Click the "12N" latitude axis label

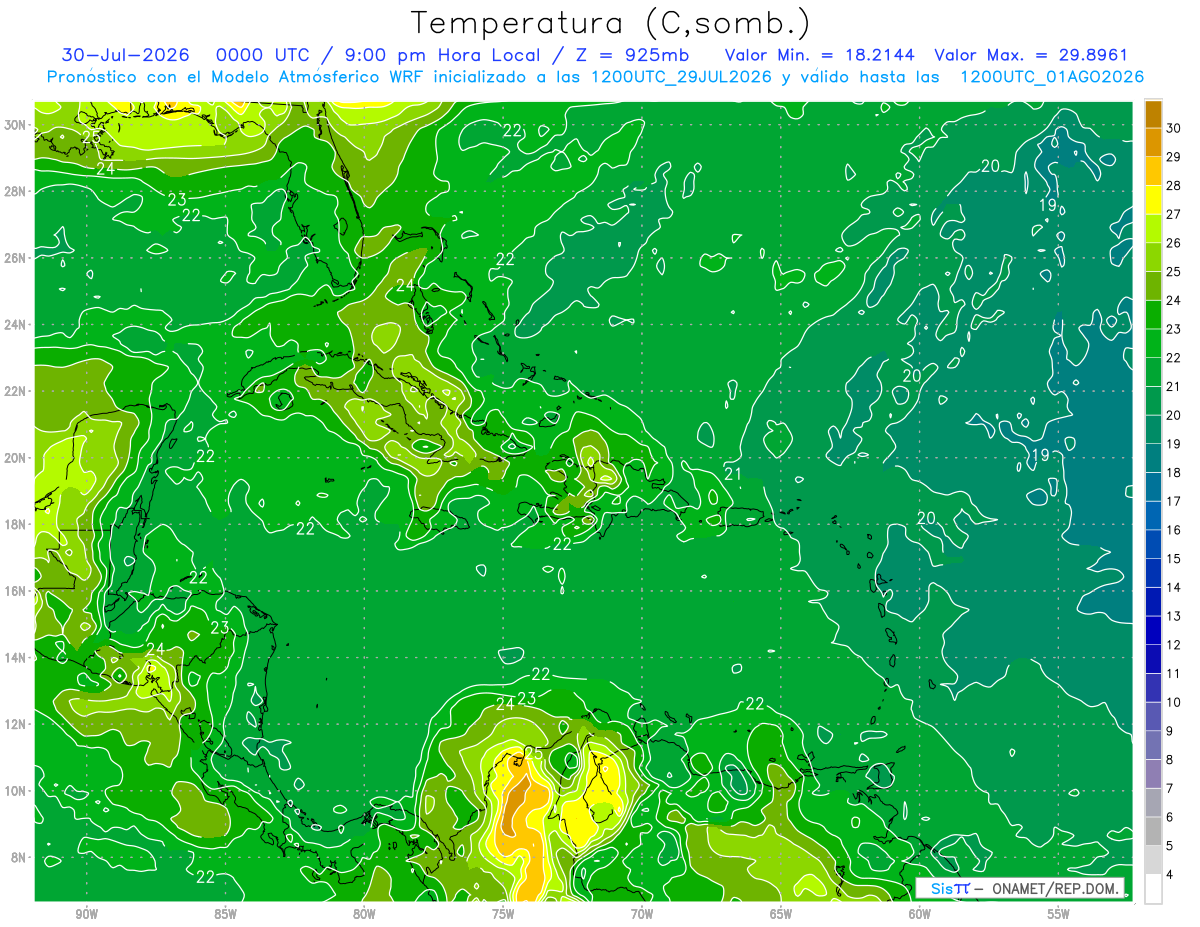point(17,724)
